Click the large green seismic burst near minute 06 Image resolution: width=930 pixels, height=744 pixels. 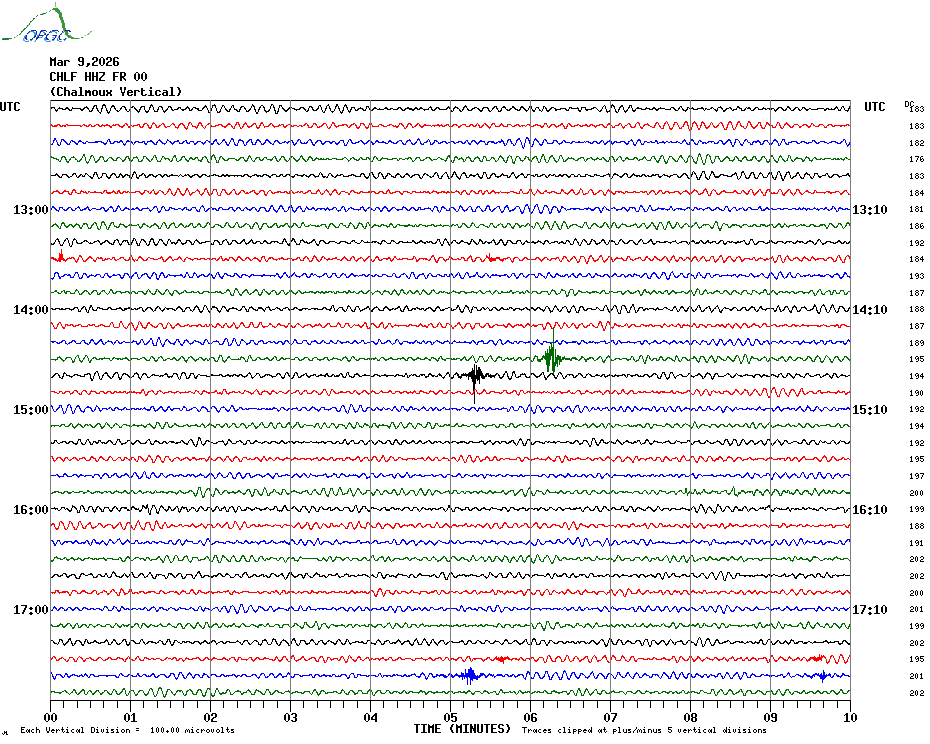click(552, 357)
